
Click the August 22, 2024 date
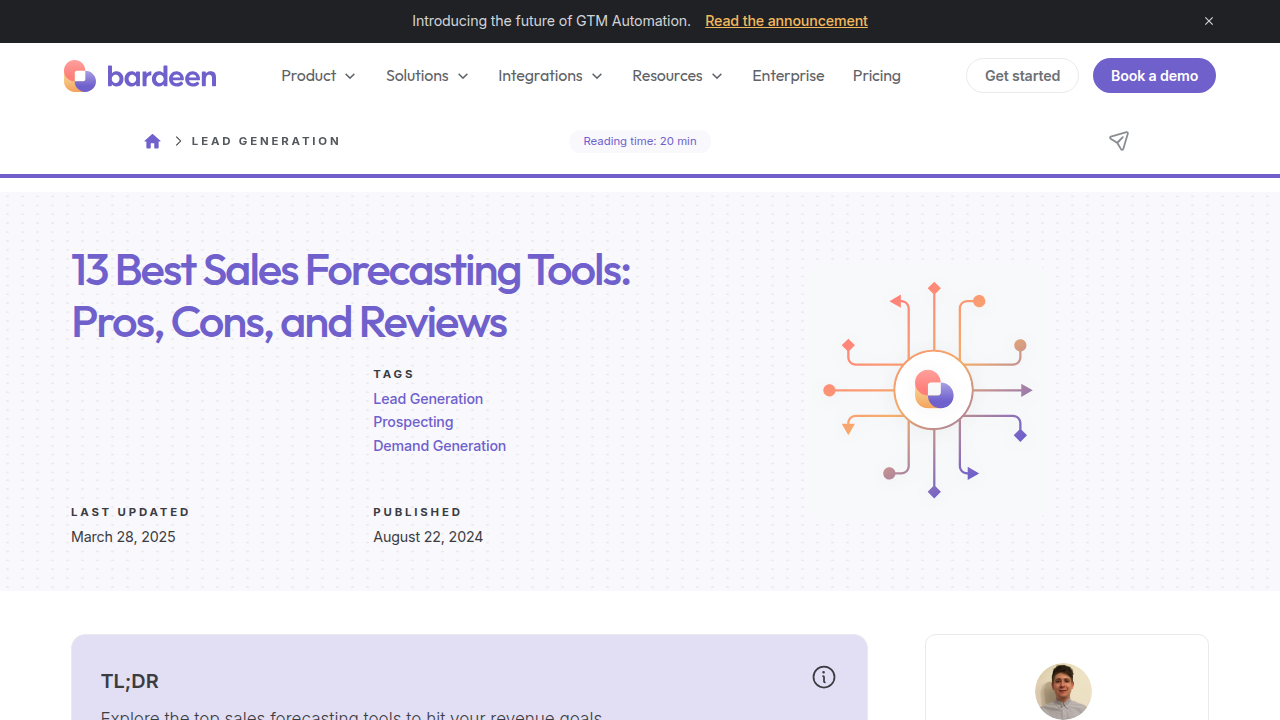[x=428, y=537]
